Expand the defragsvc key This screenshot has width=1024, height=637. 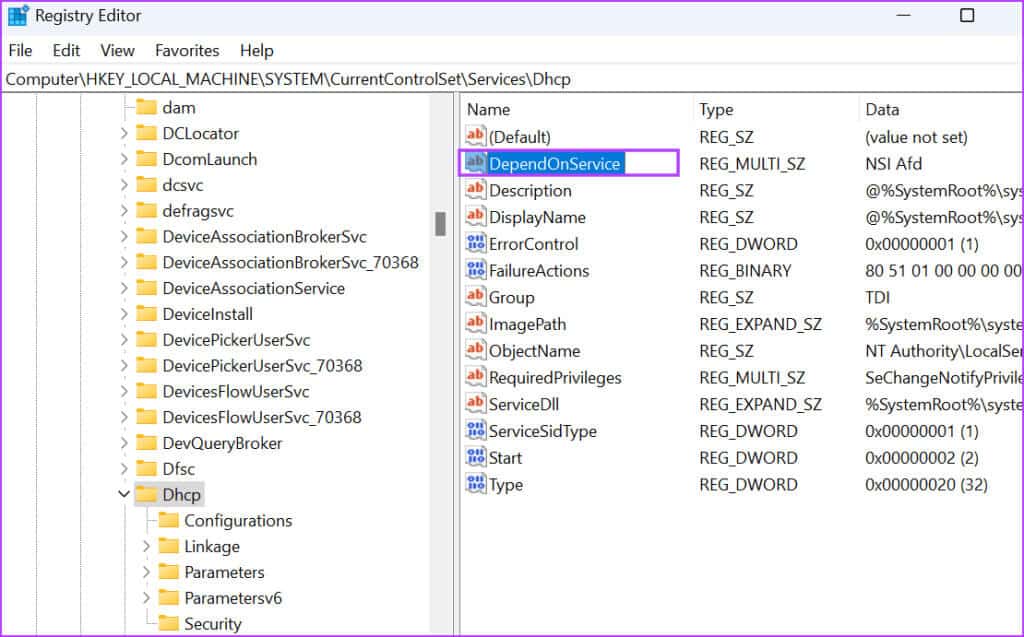click(124, 210)
